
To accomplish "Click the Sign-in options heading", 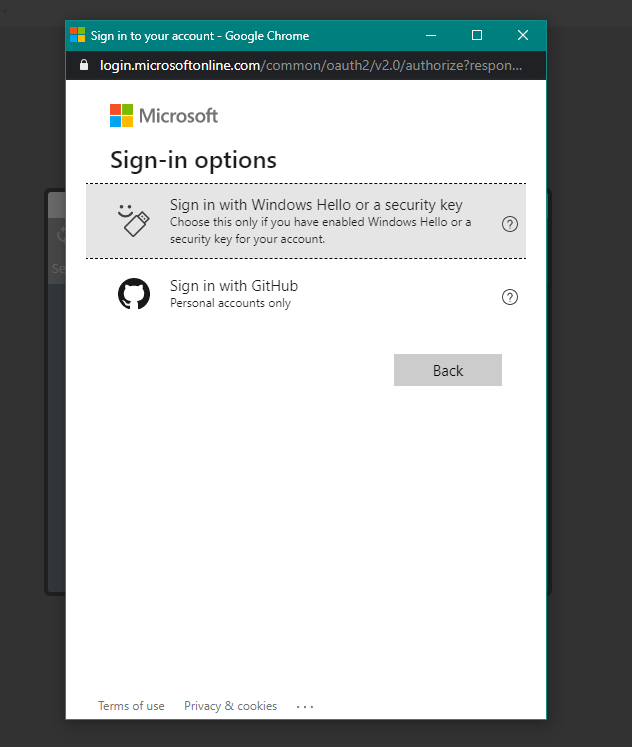I will click(193, 160).
